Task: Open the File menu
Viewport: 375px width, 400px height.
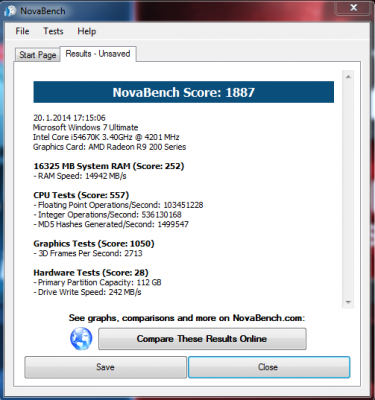Action: point(22,31)
